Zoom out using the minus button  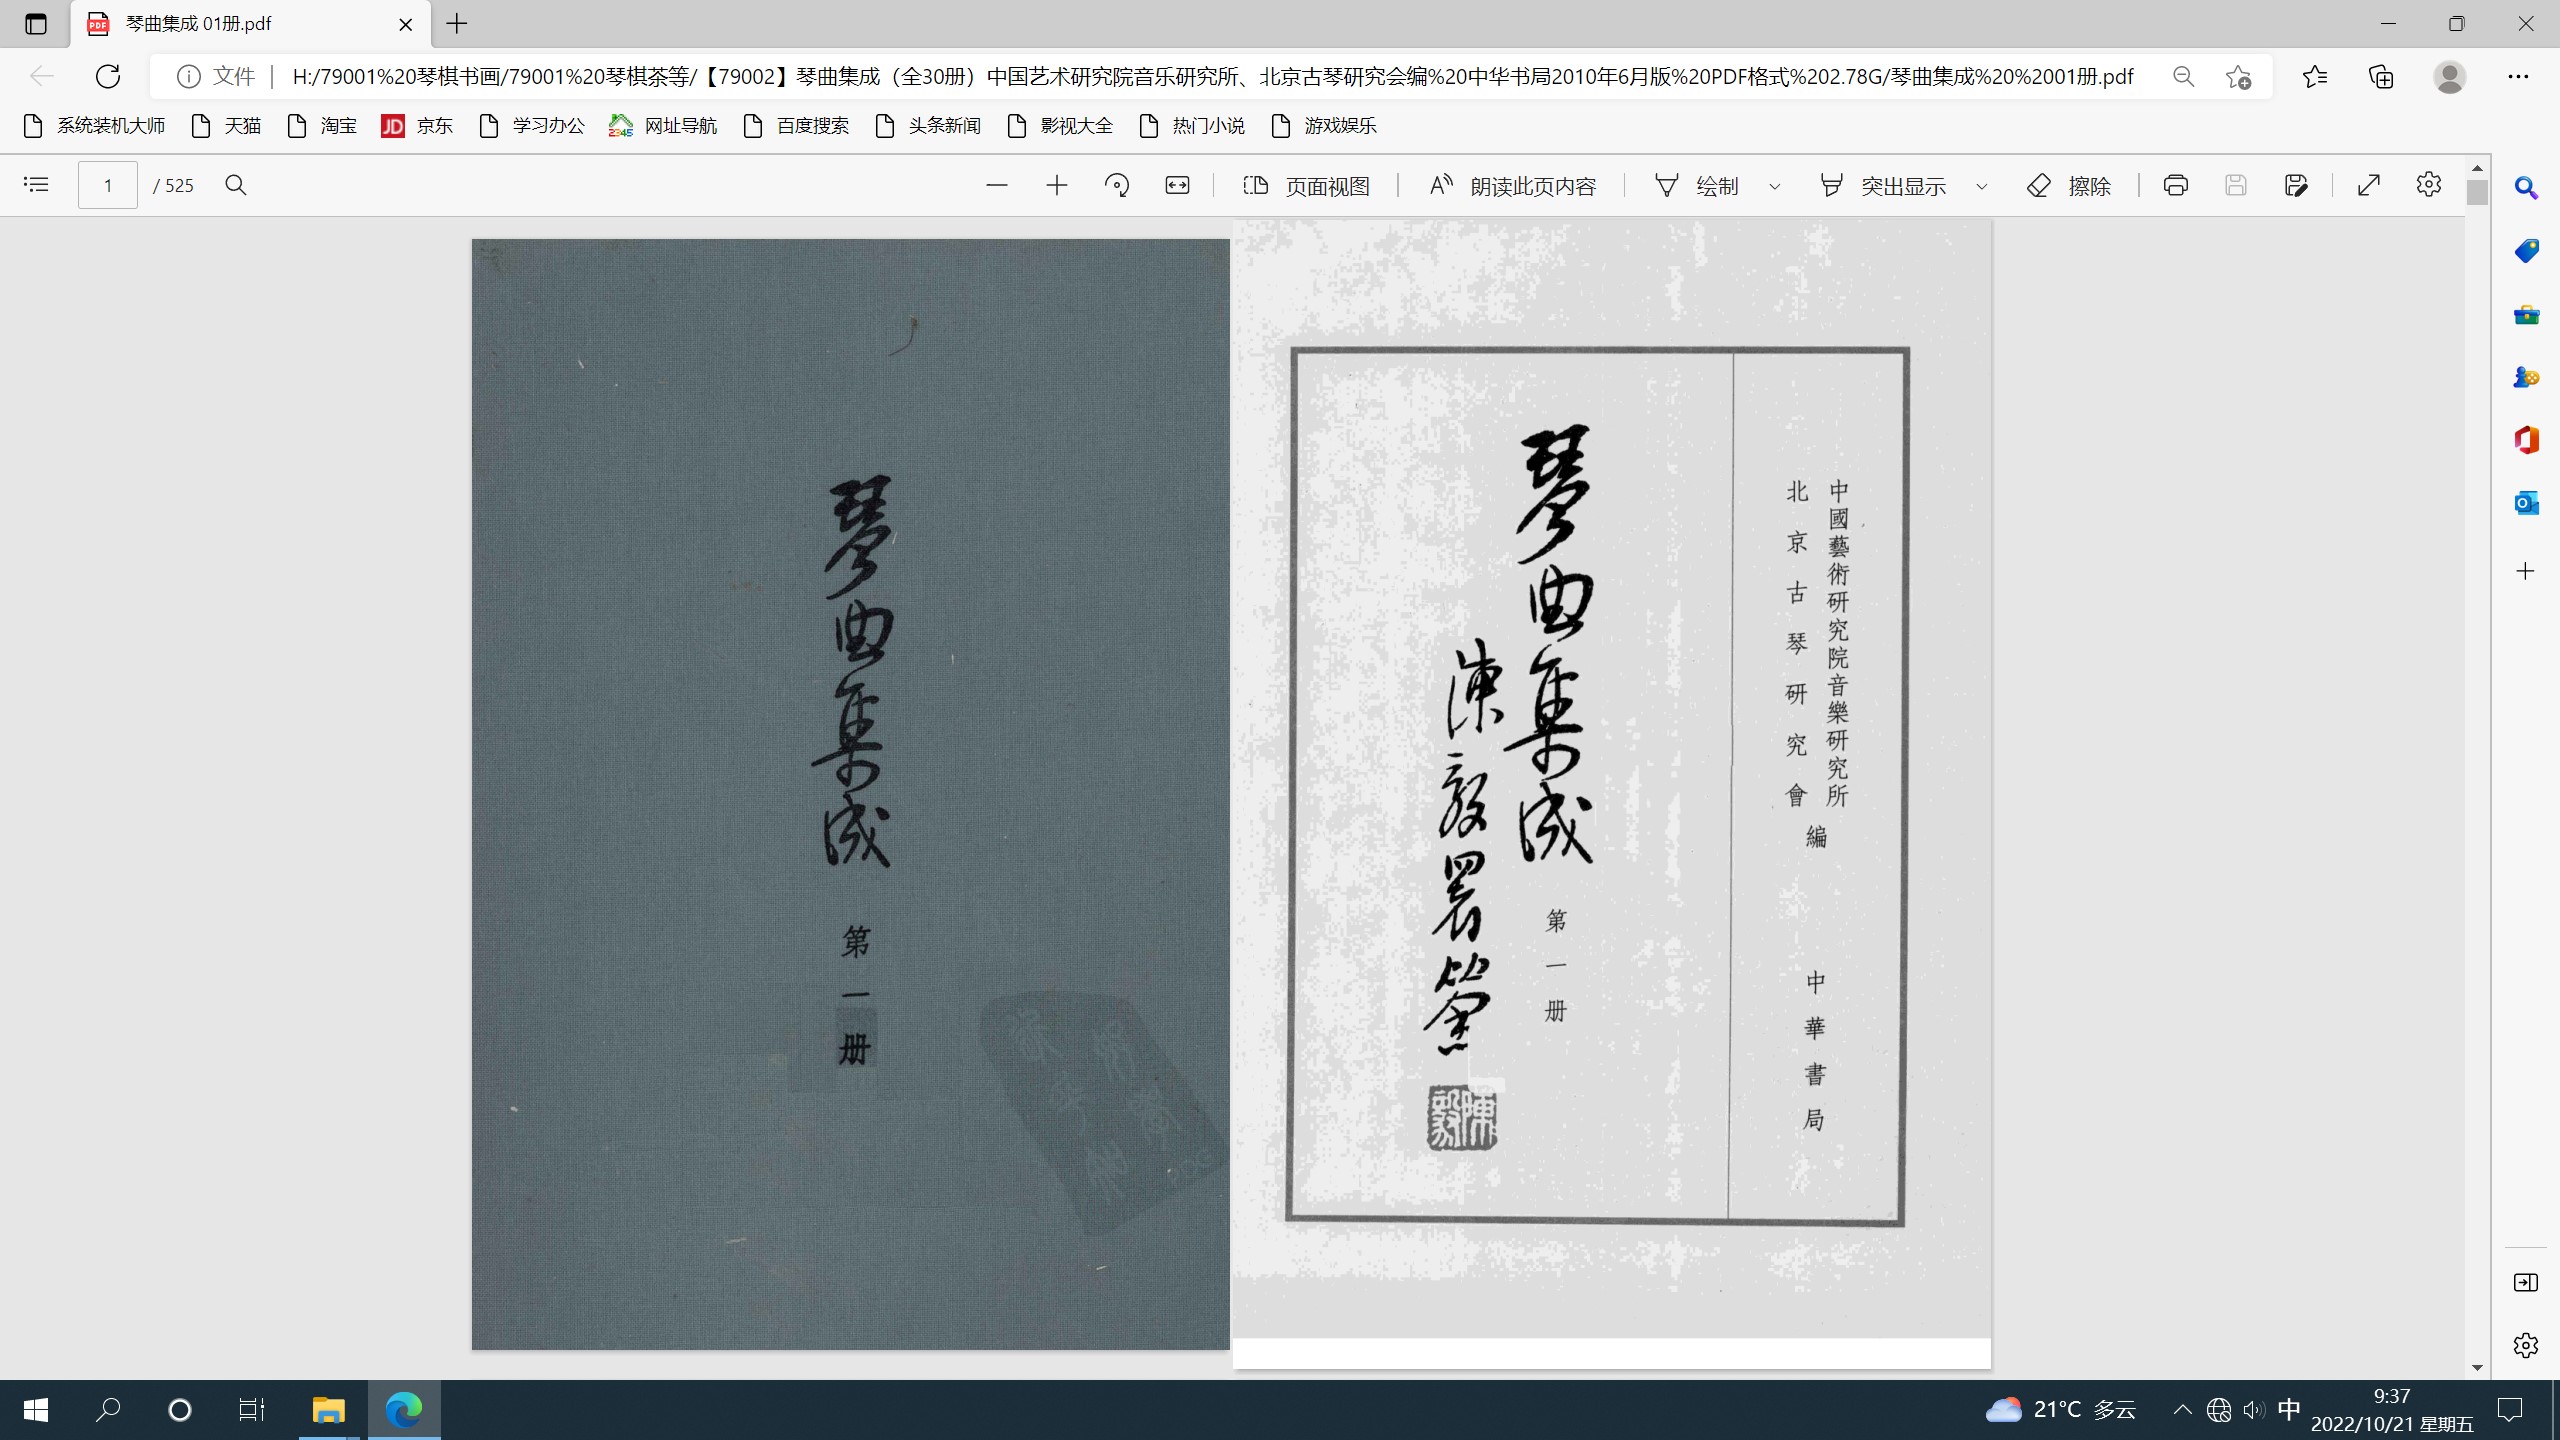click(997, 185)
